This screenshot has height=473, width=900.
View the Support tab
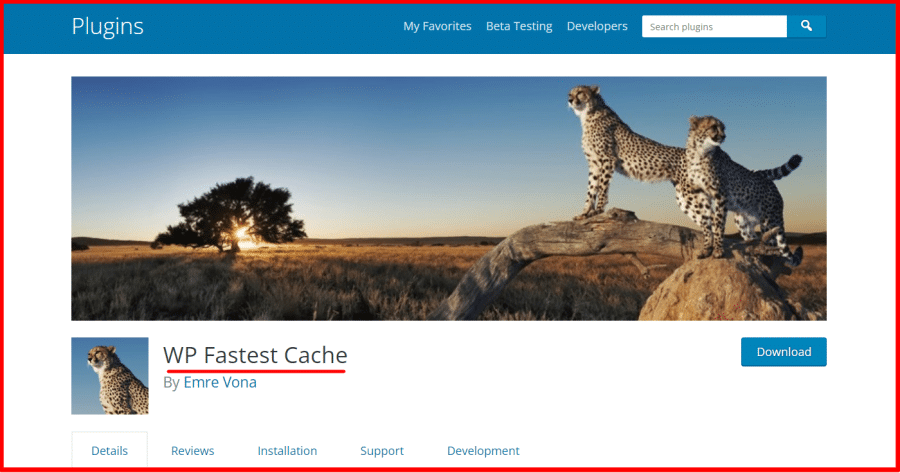(382, 451)
